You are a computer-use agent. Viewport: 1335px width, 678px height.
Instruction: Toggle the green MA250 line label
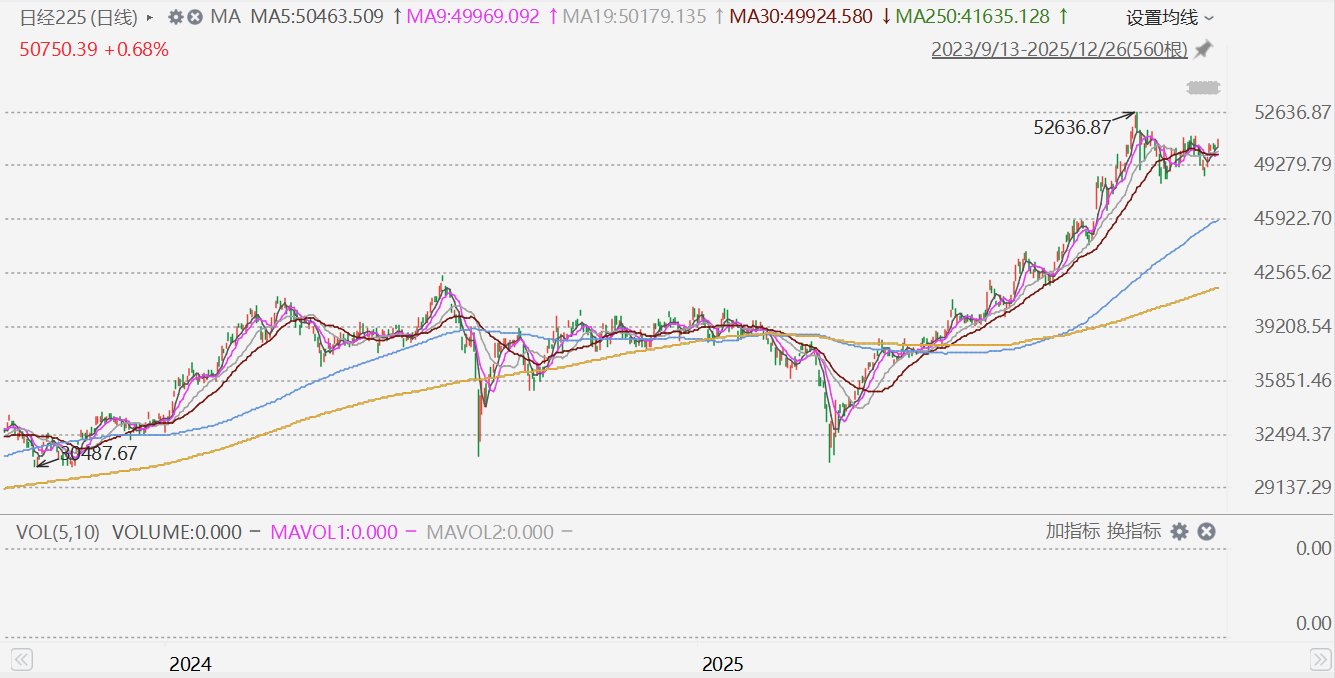(971, 17)
